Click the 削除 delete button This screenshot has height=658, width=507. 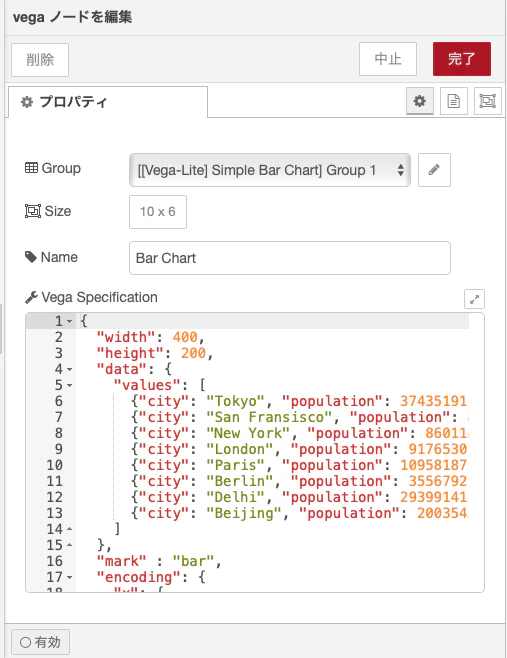40,60
